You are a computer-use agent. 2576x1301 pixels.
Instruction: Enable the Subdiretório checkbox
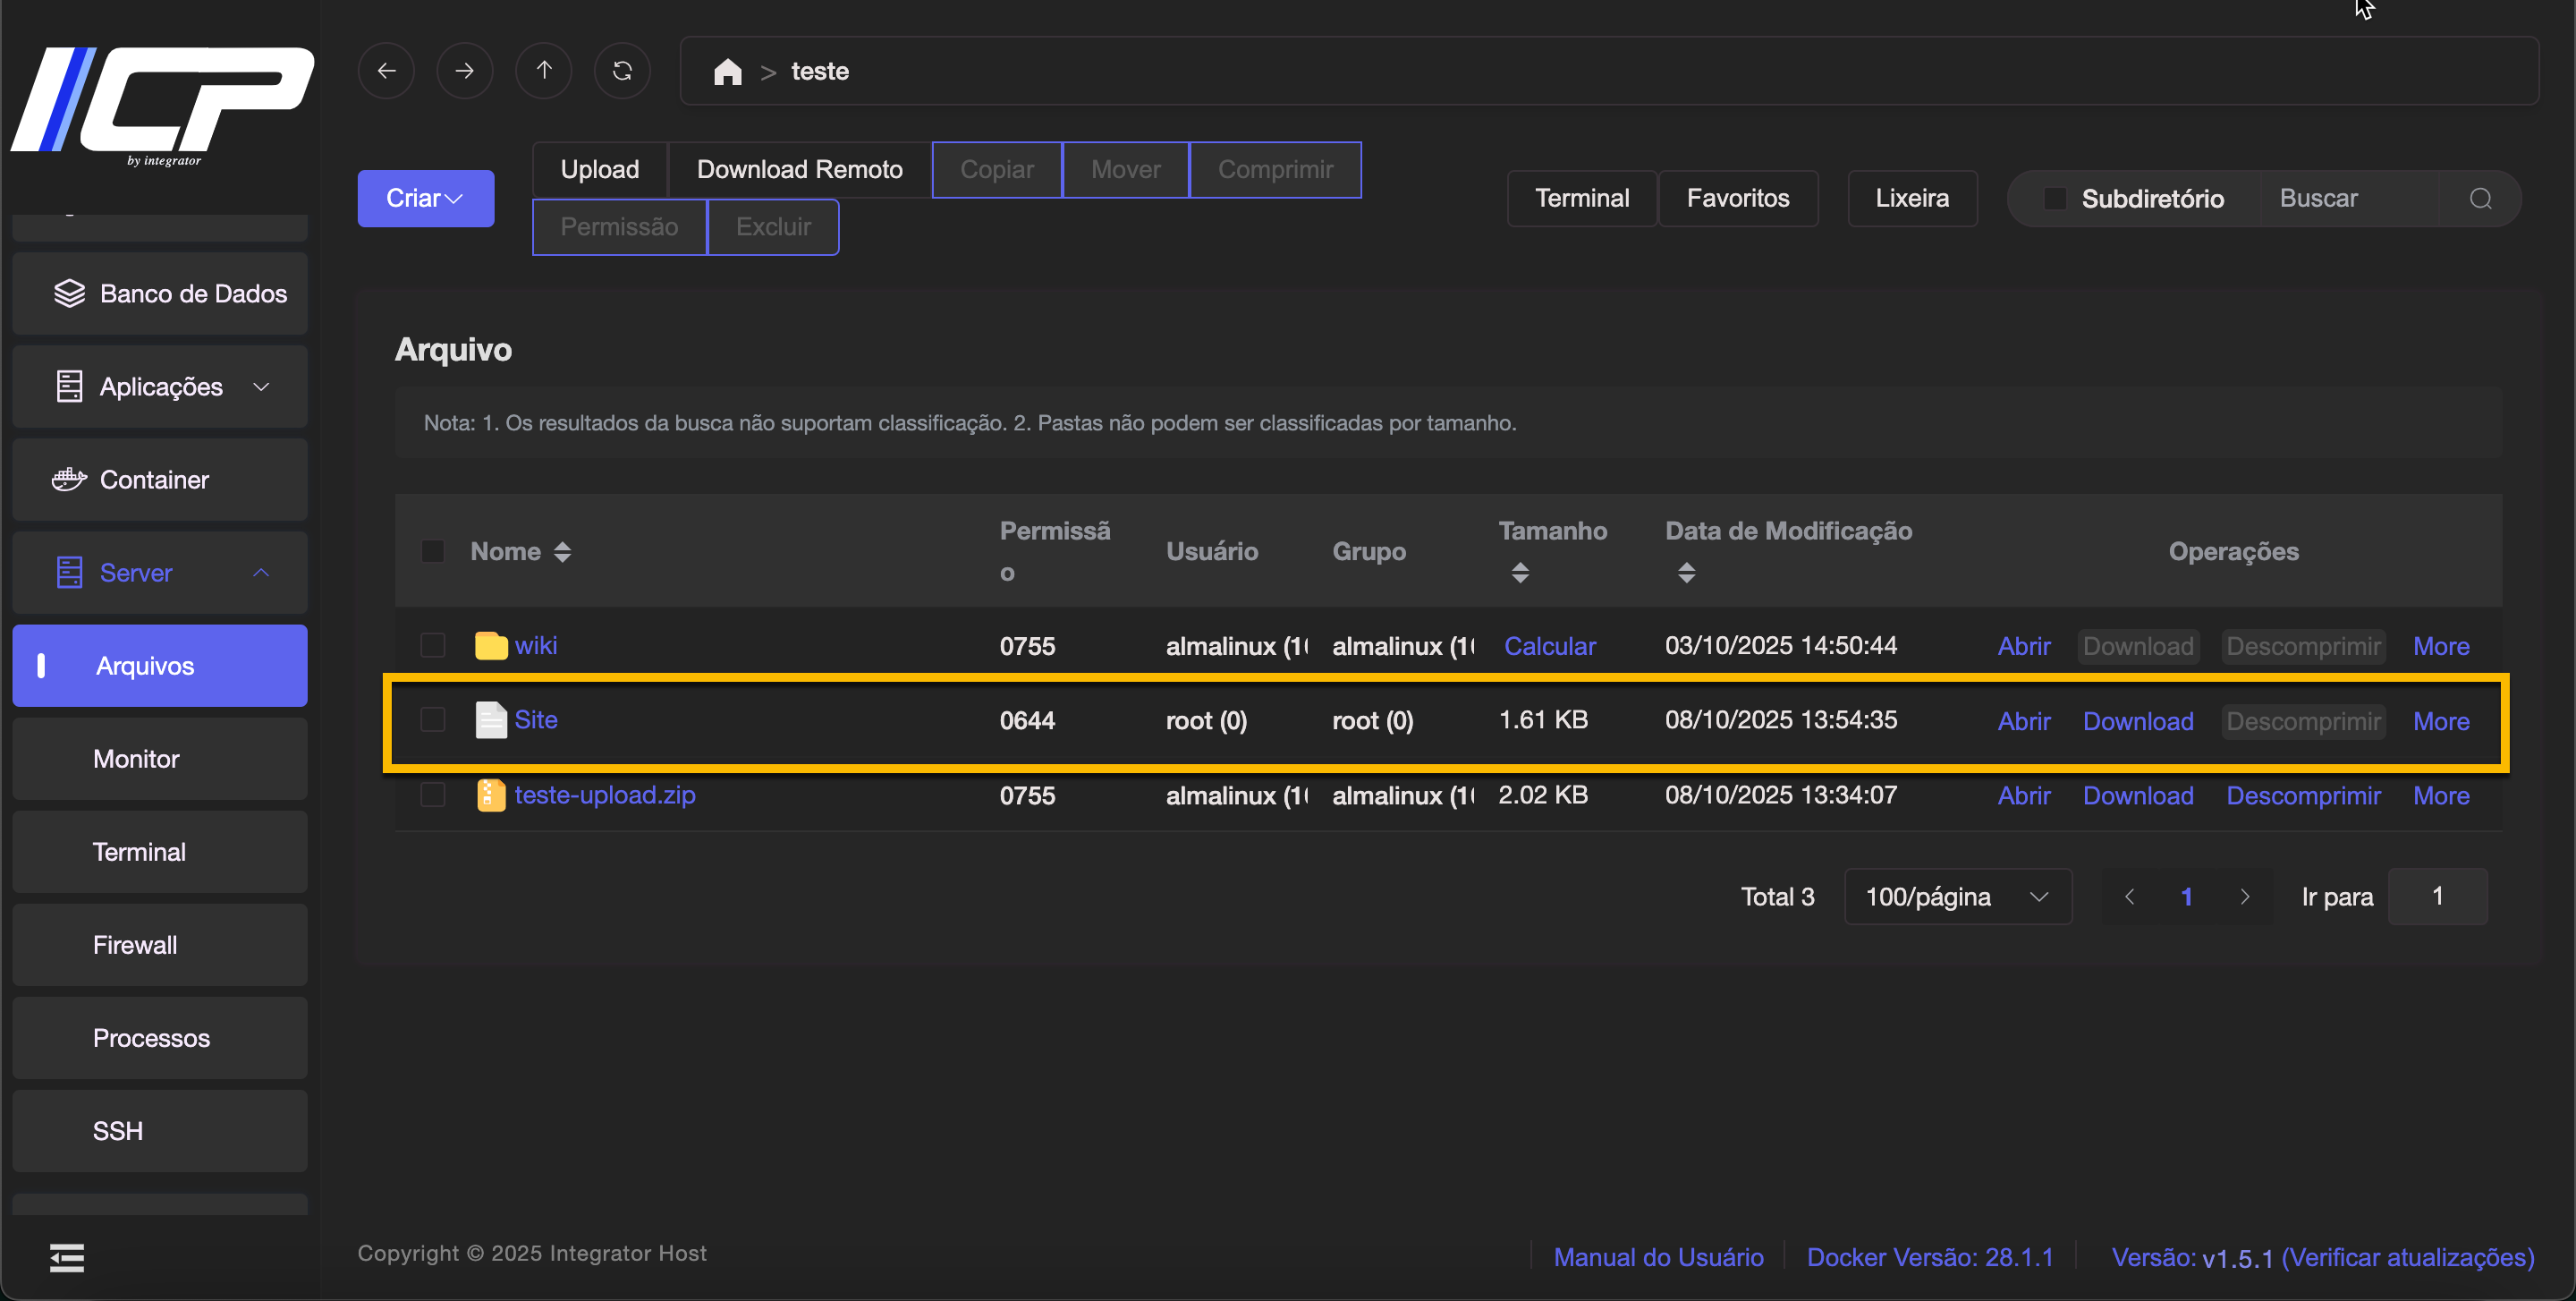tap(2055, 199)
